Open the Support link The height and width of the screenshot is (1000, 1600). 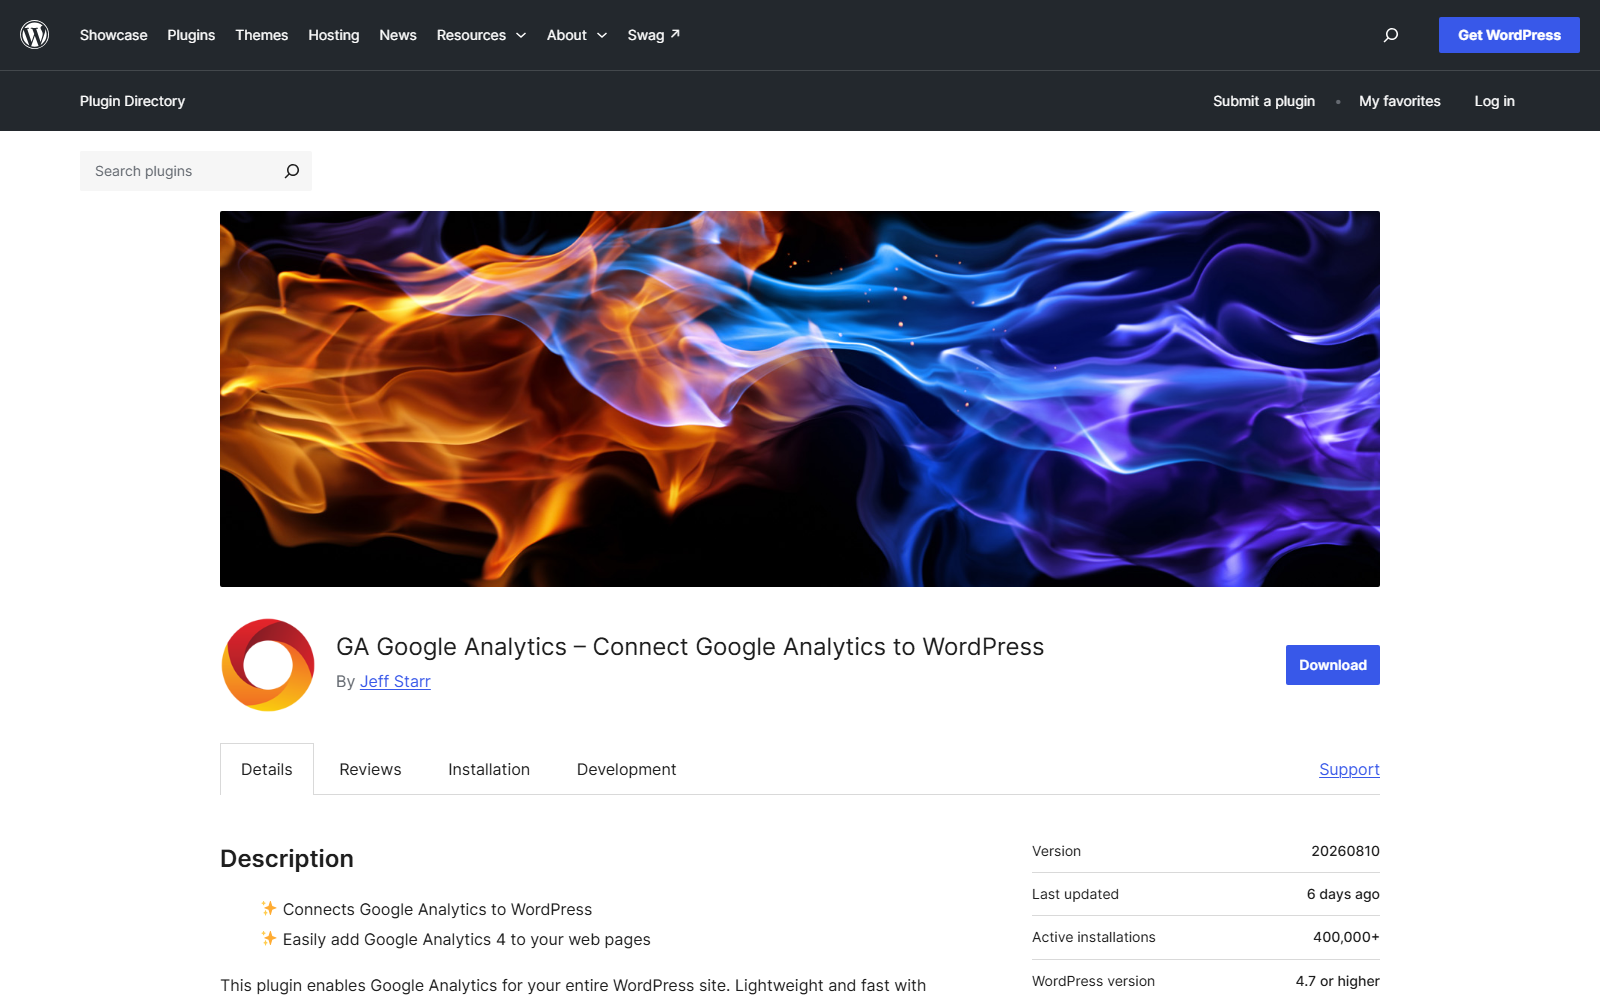(x=1349, y=769)
